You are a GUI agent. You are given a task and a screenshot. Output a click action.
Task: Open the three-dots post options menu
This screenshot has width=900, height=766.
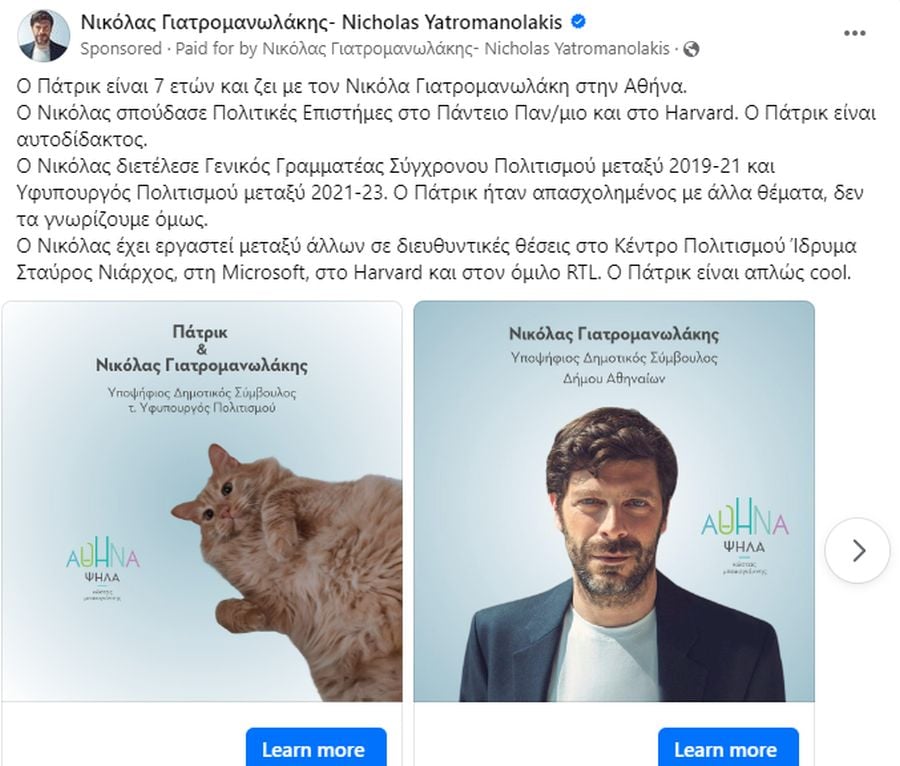click(x=854, y=33)
